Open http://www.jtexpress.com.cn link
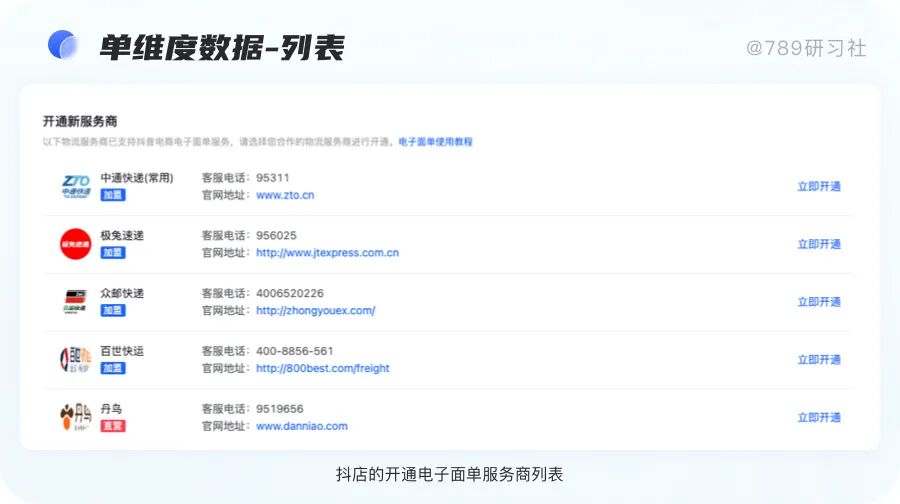The height and width of the screenshot is (504, 900). coord(327,253)
